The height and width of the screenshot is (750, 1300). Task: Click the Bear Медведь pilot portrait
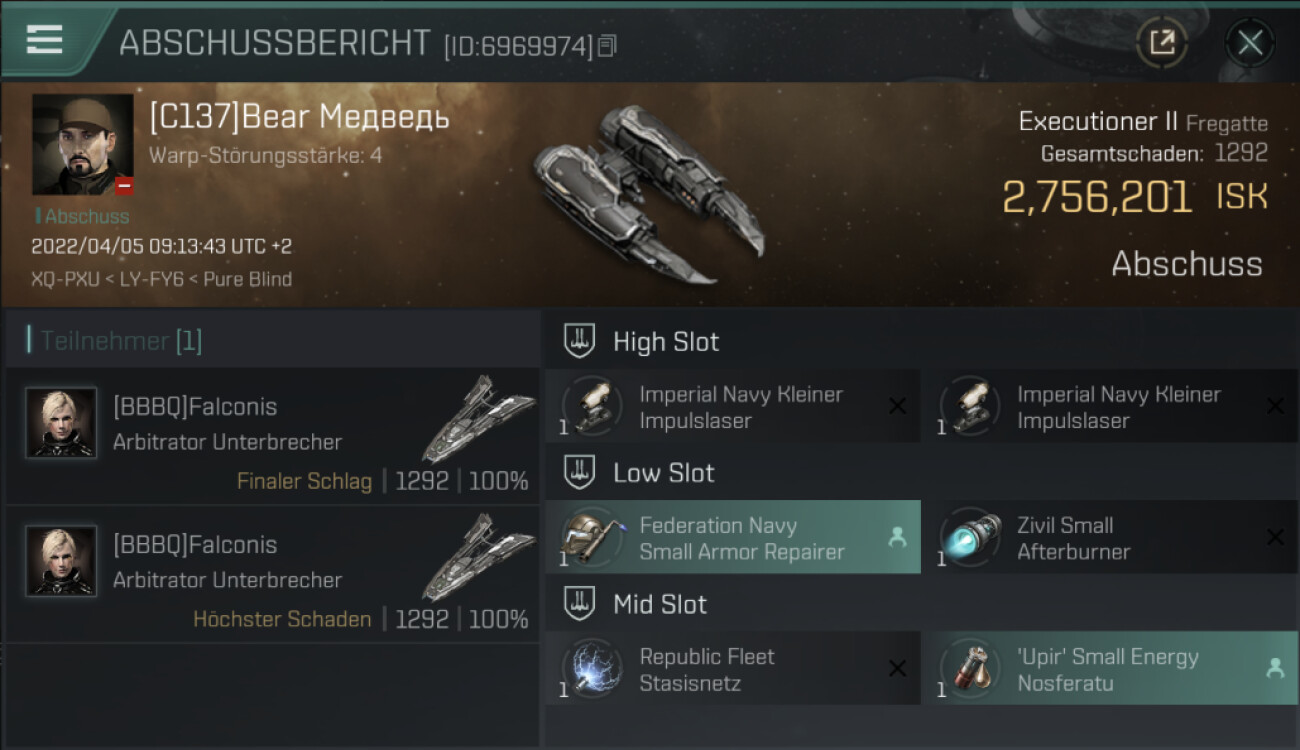point(82,144)
